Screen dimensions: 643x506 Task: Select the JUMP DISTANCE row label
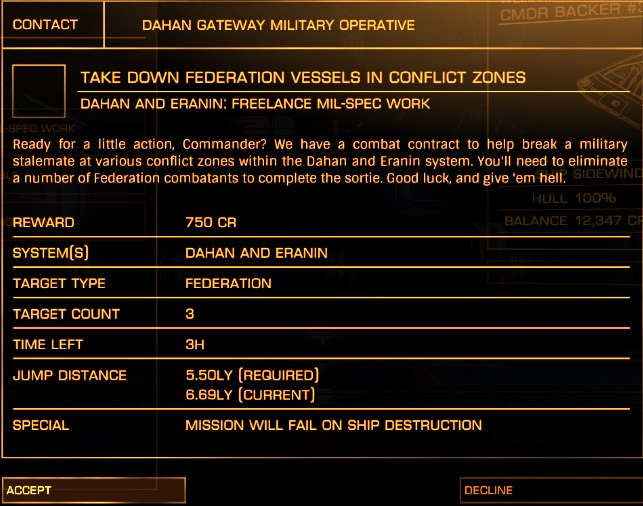pos(69,375)
